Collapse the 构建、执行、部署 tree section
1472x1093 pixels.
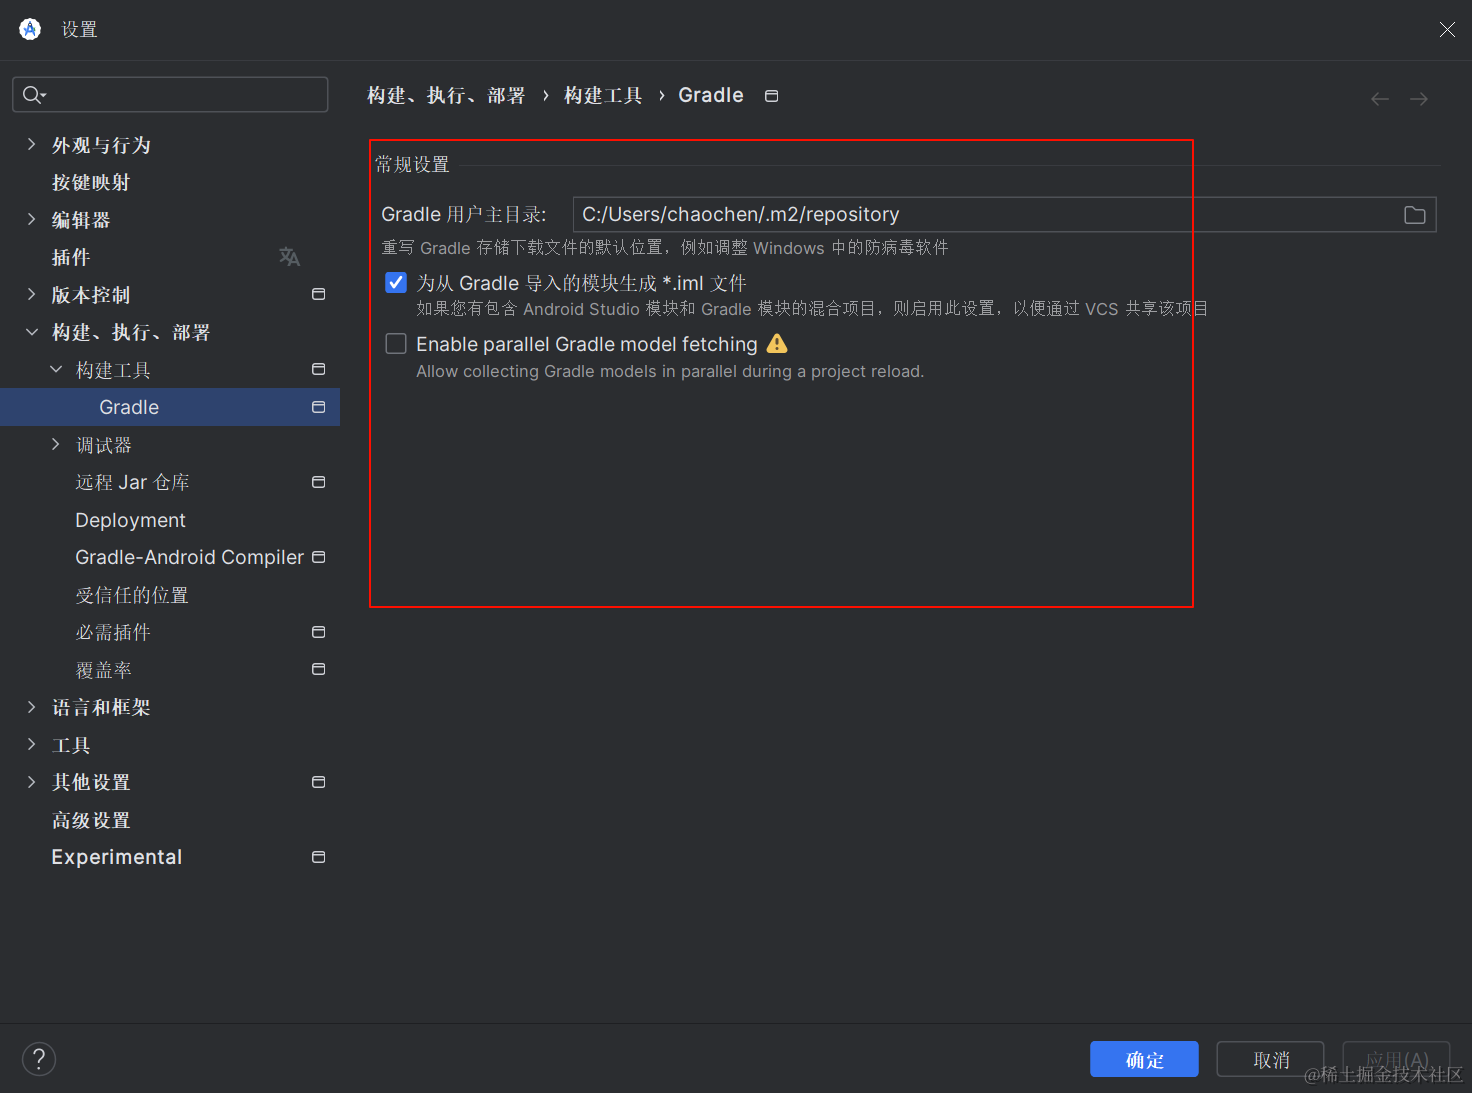[x=30, y=332]
